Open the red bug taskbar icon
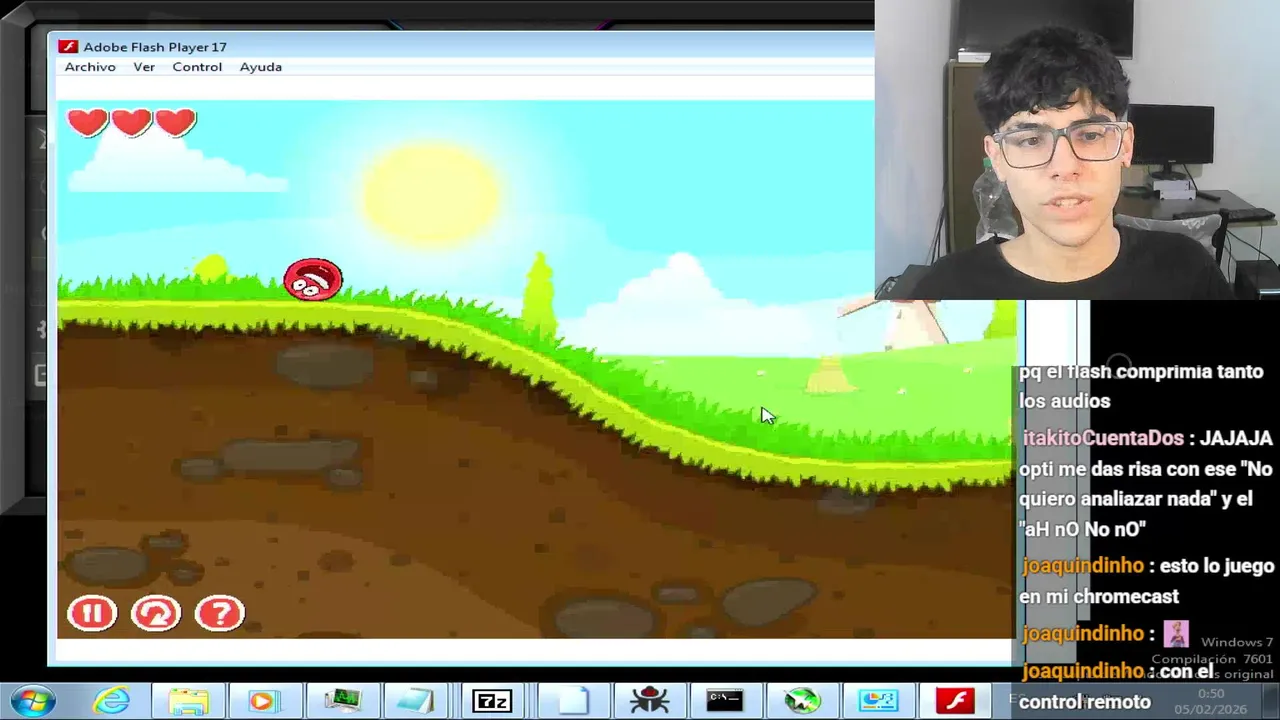The height and width of the screenshot is (720, 1280). [x=649, y=701]
